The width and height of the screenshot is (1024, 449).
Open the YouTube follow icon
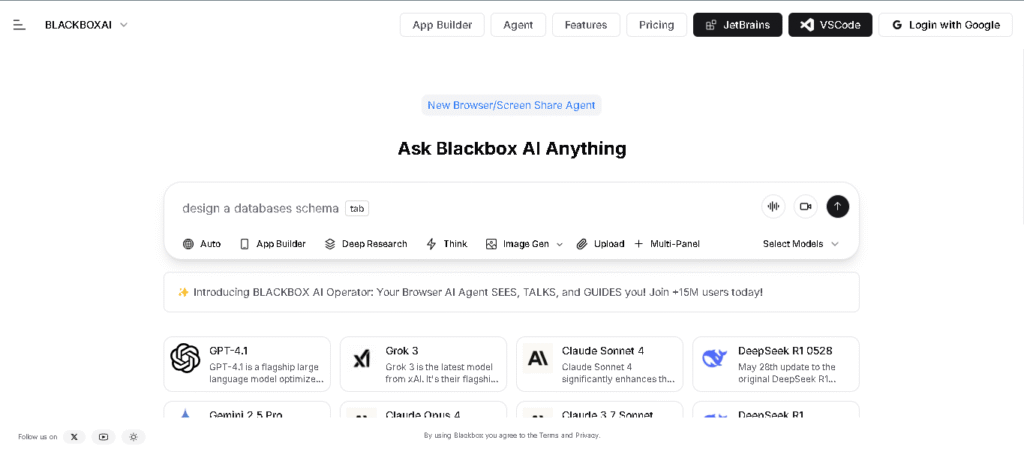103,437
